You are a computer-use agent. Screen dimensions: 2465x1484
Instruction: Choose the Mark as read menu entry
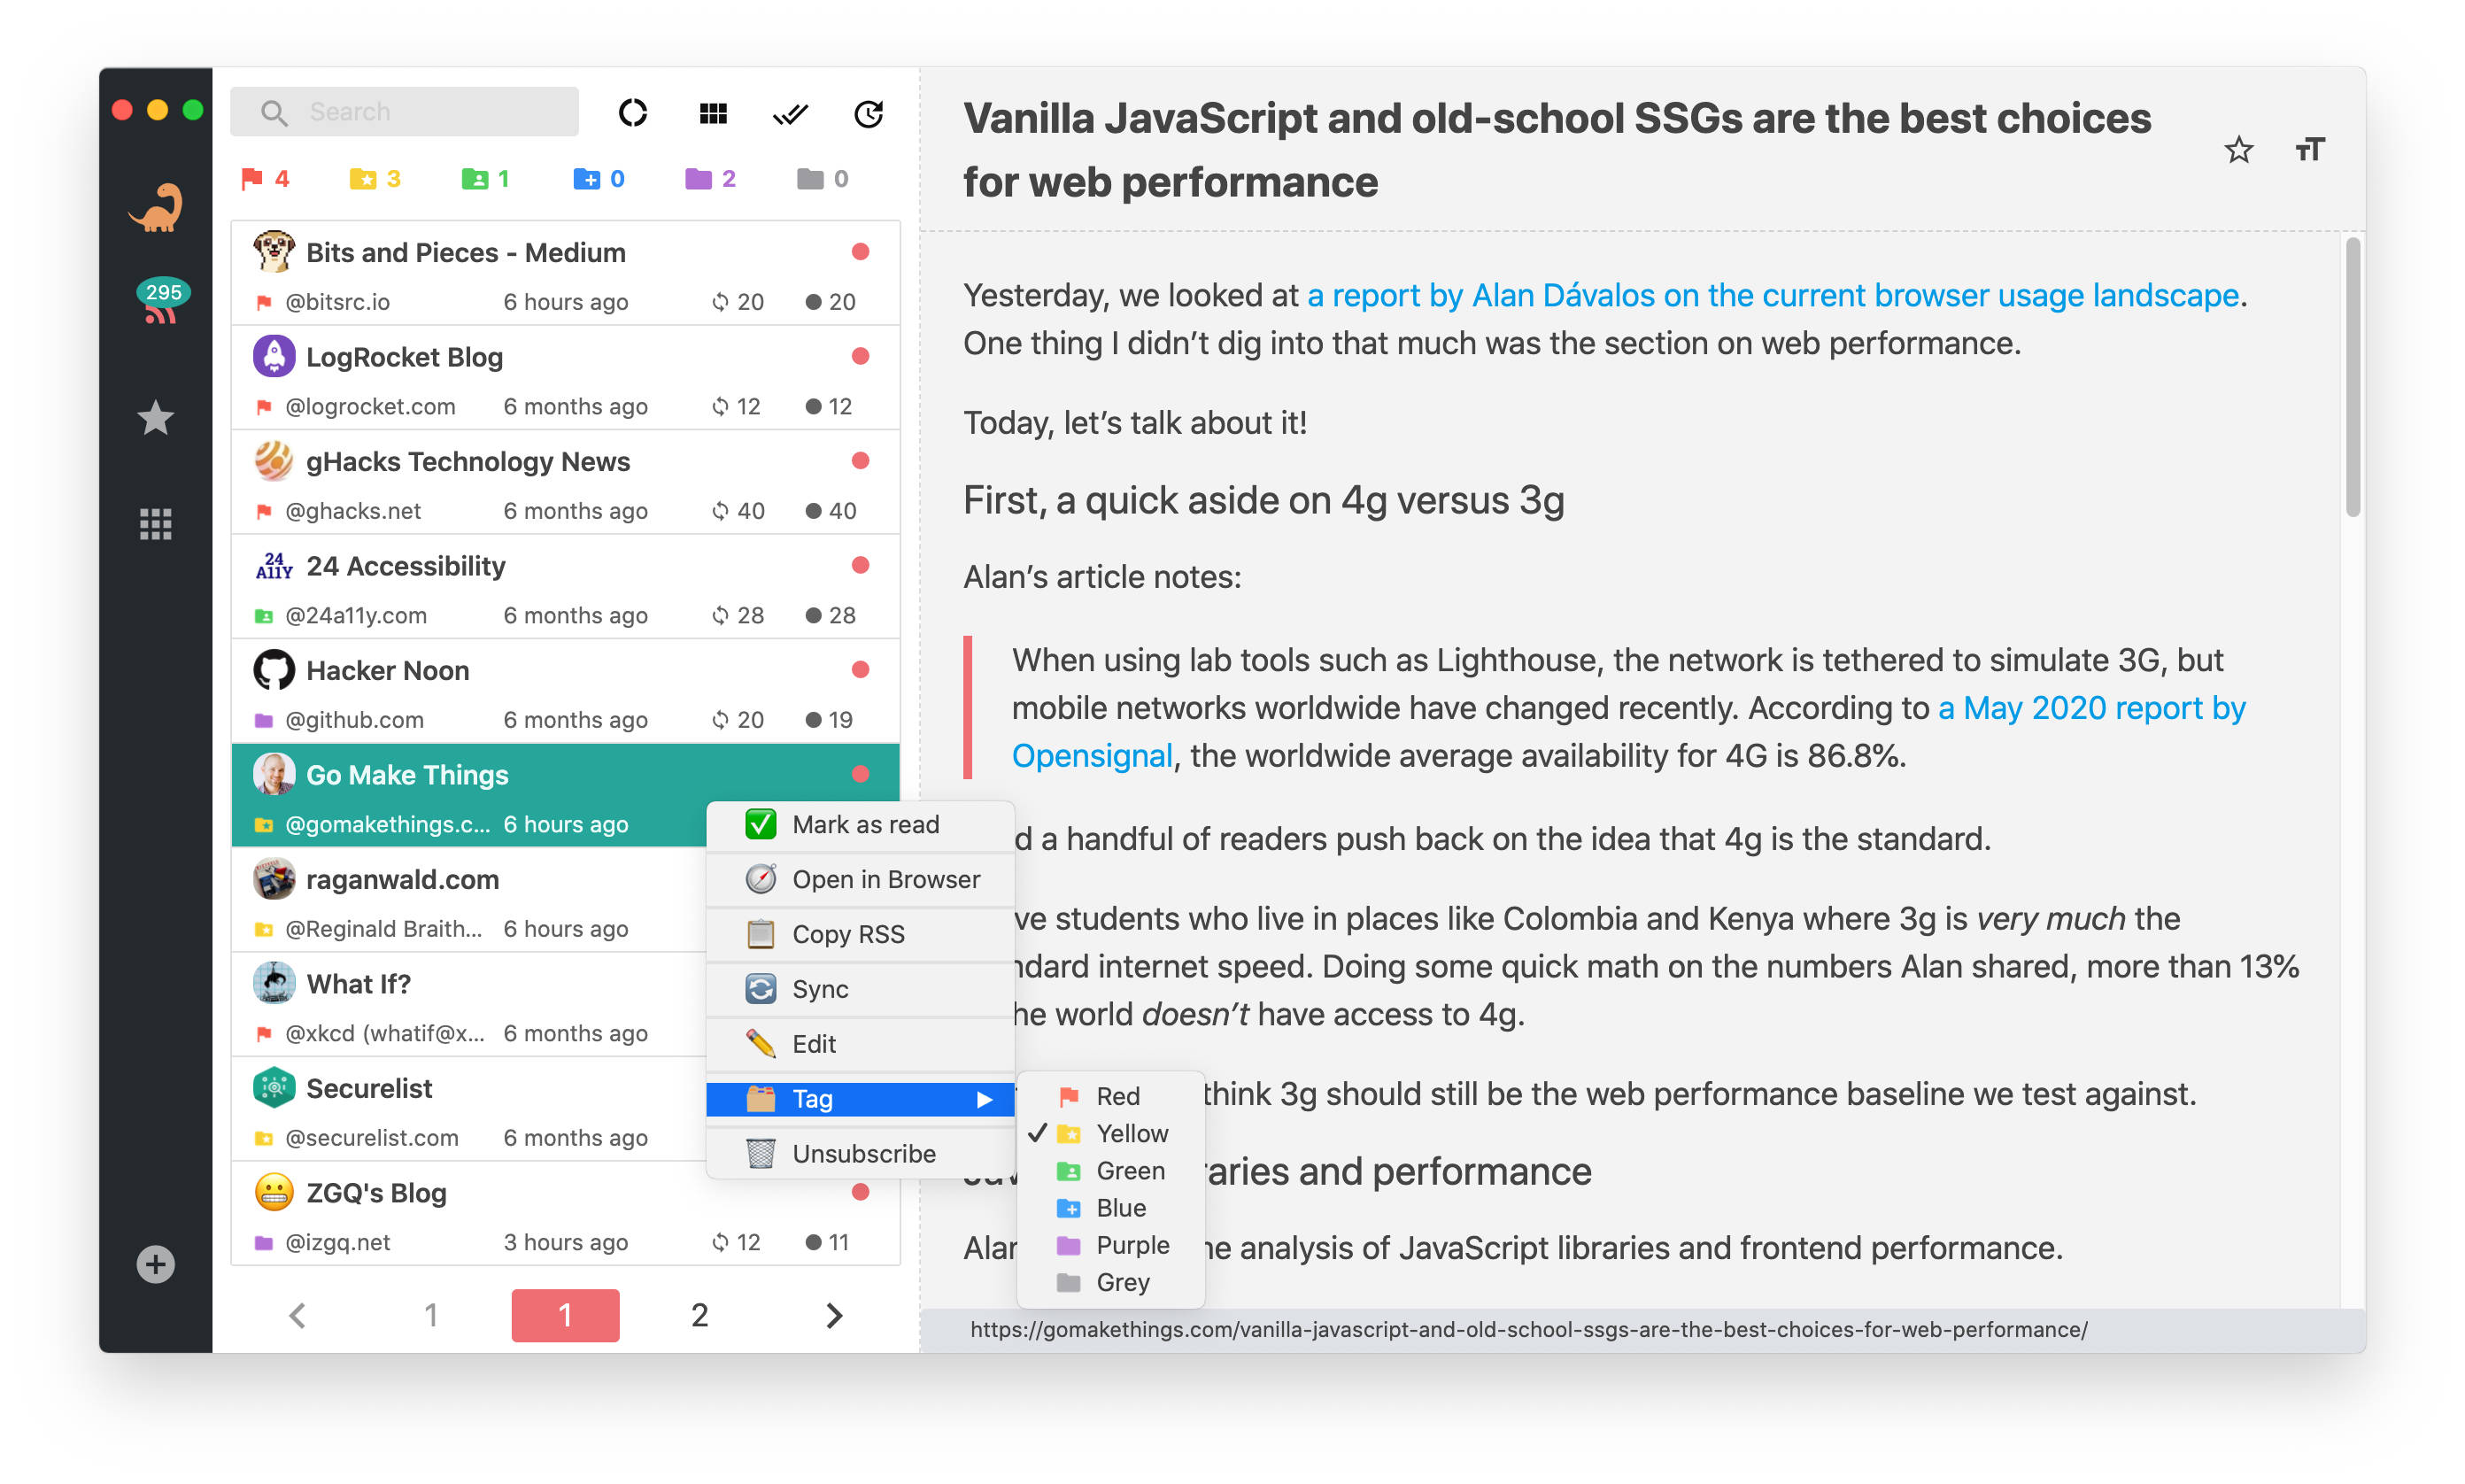click(864, 824)
